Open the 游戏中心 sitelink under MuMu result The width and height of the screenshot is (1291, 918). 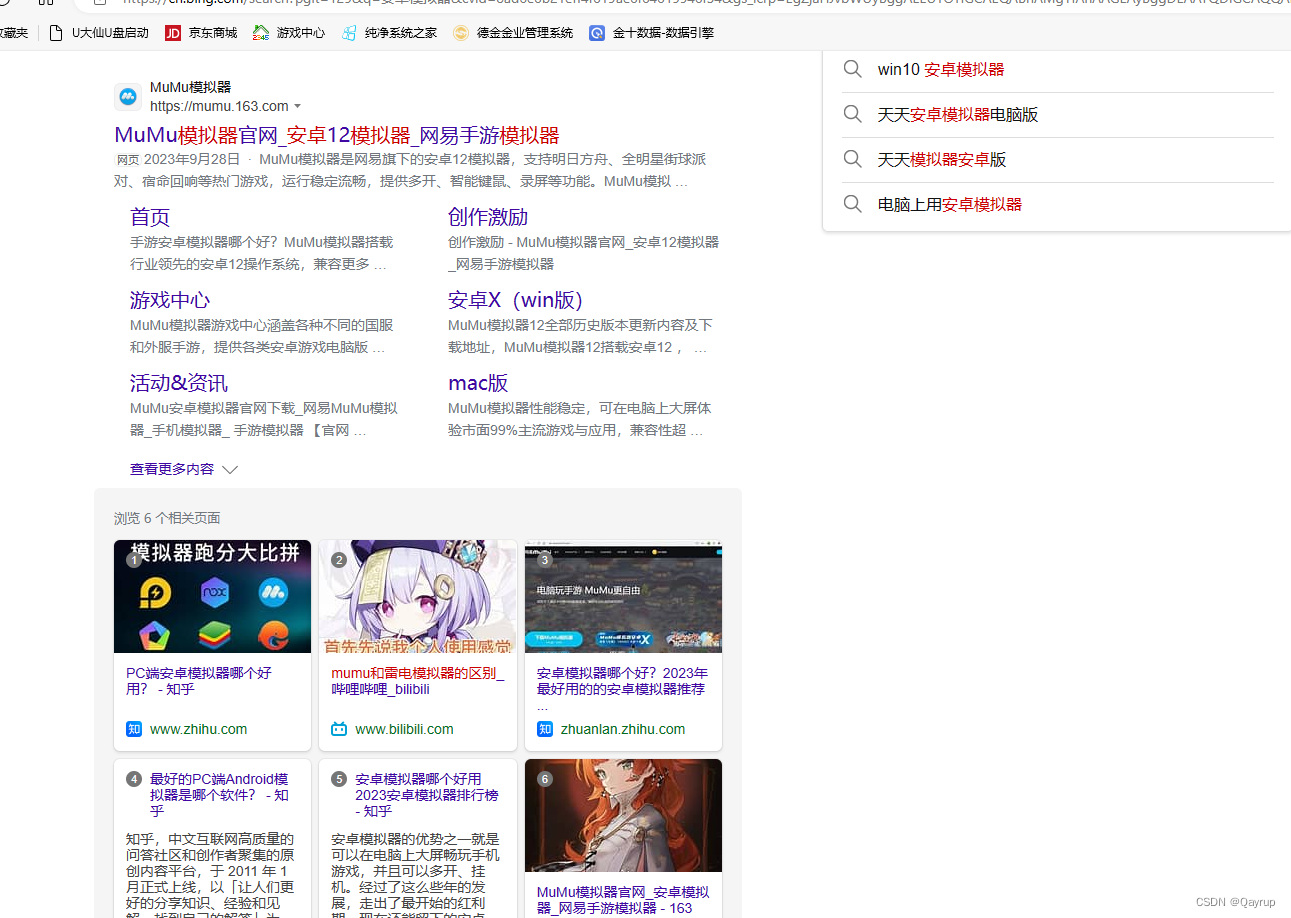click(x=170, y=300)
